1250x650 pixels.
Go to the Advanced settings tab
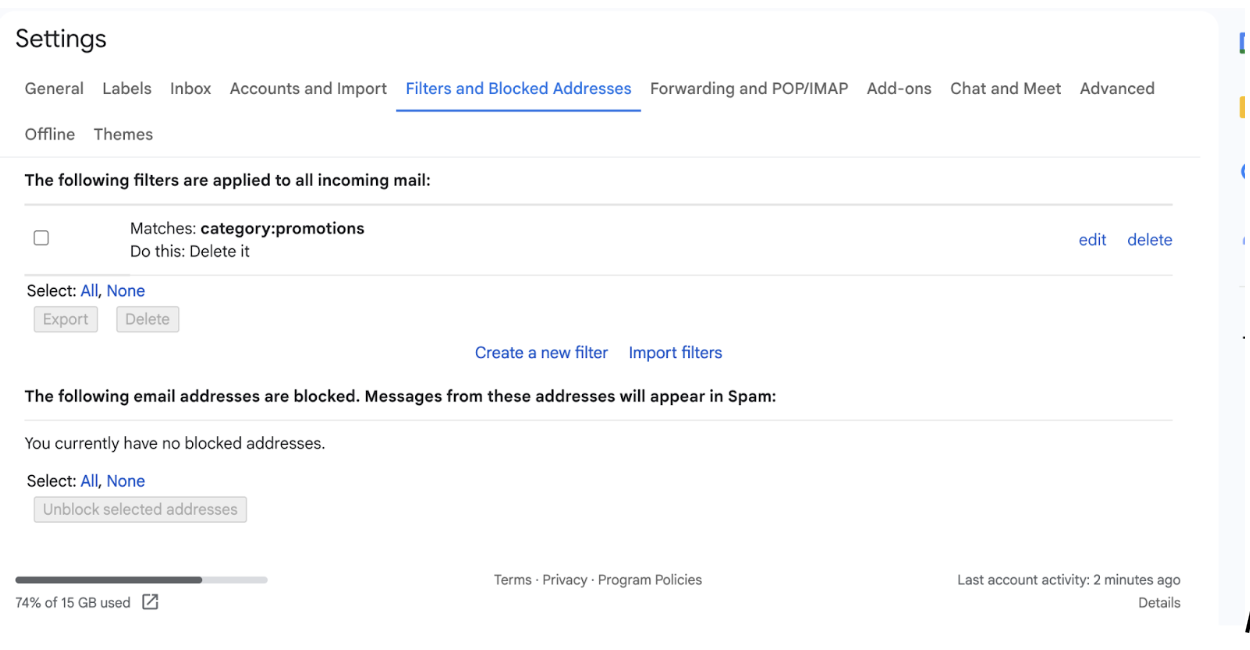(x=1117, y=88)
